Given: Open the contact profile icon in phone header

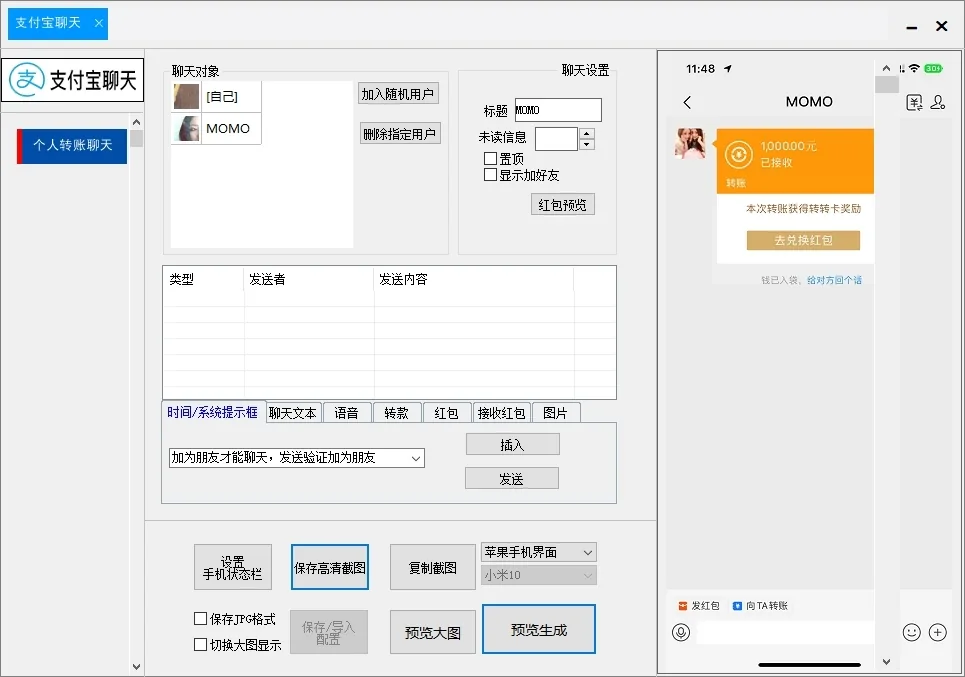Looking at the screenshot, I should click(937, 102).
